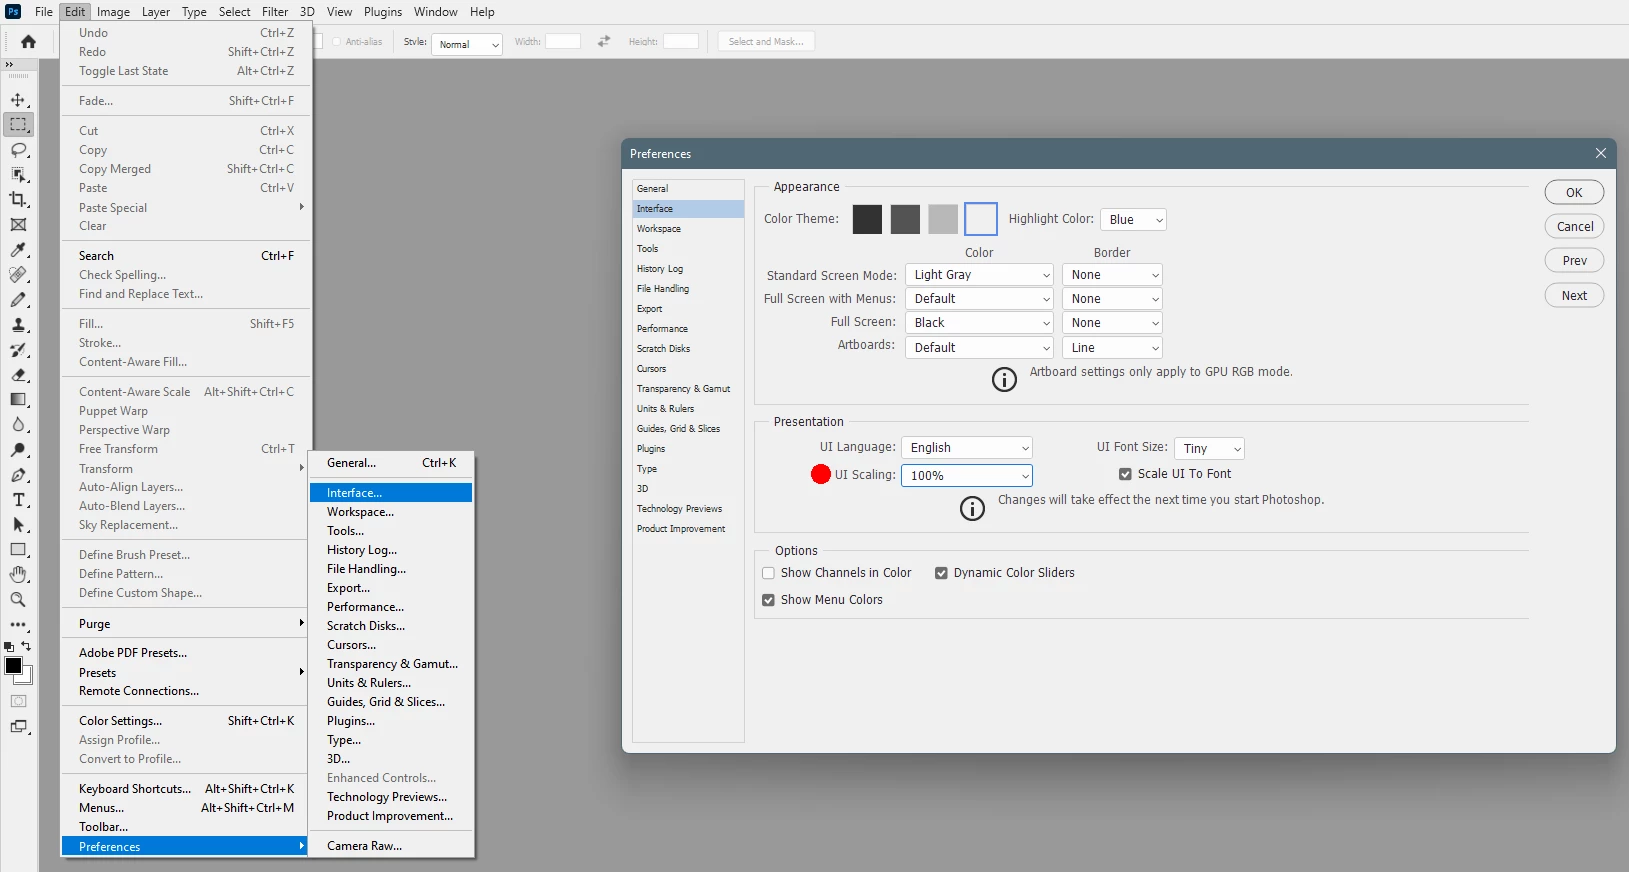This screenshot has height=872, width=1629.
Task: Click the Width input field
Action: tap(563, 42)
